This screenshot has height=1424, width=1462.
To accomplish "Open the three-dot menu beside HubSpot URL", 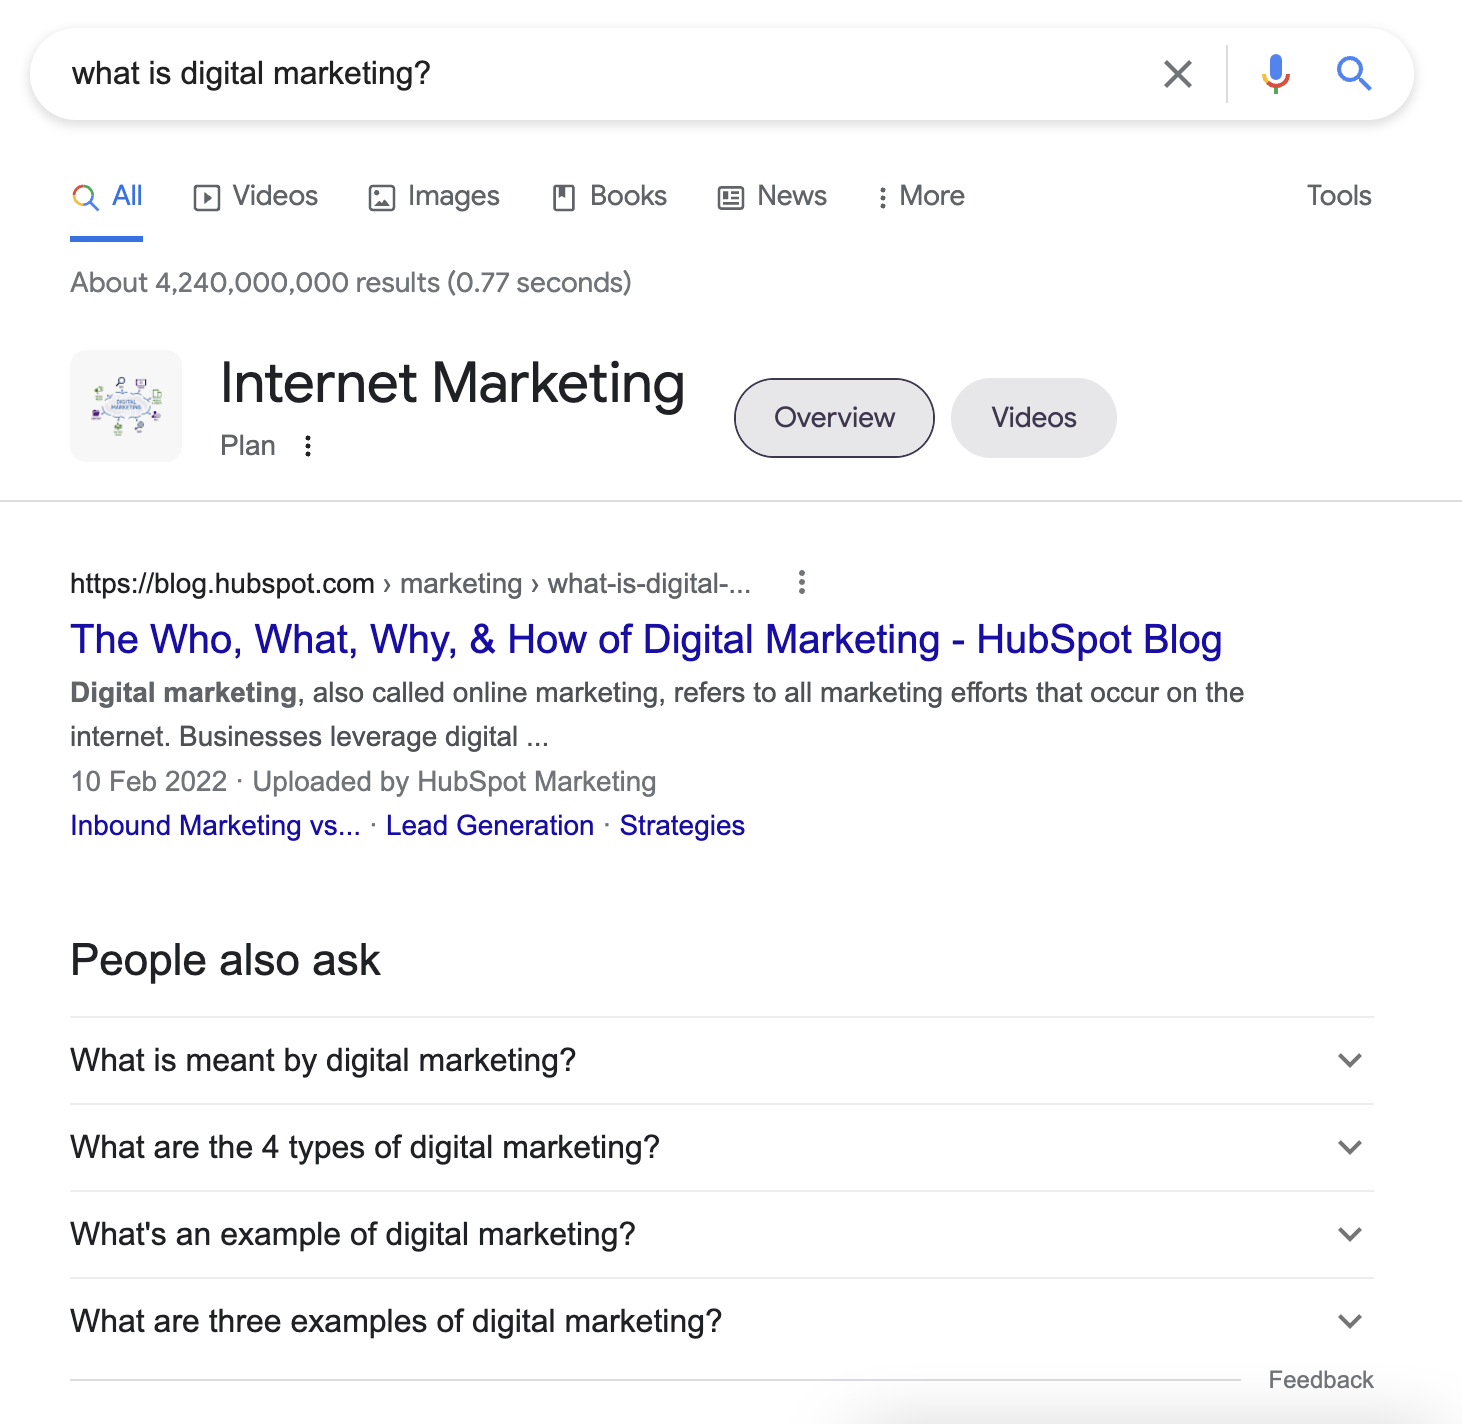I will pyautogui.click(x=801, y=583).
